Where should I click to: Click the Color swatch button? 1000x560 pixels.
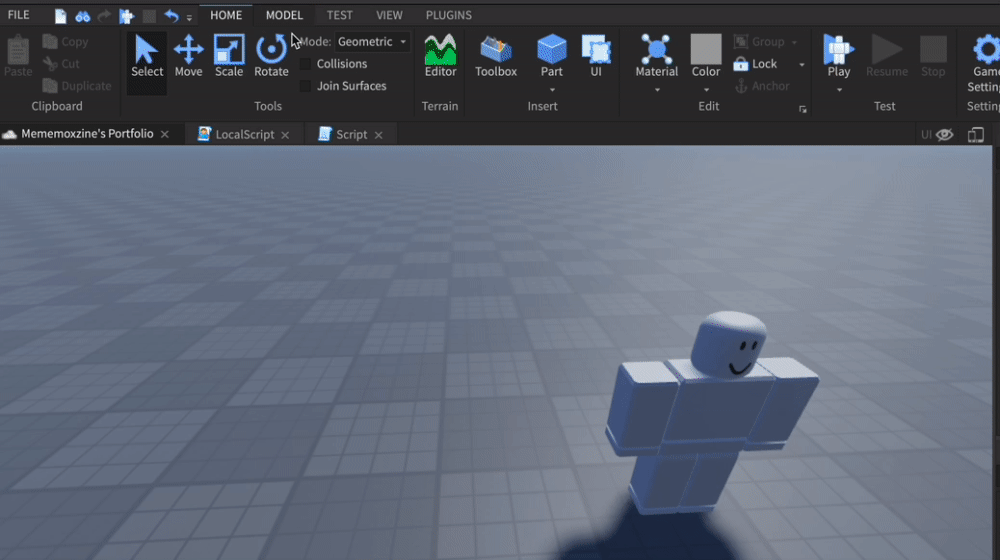pos(706,55)
